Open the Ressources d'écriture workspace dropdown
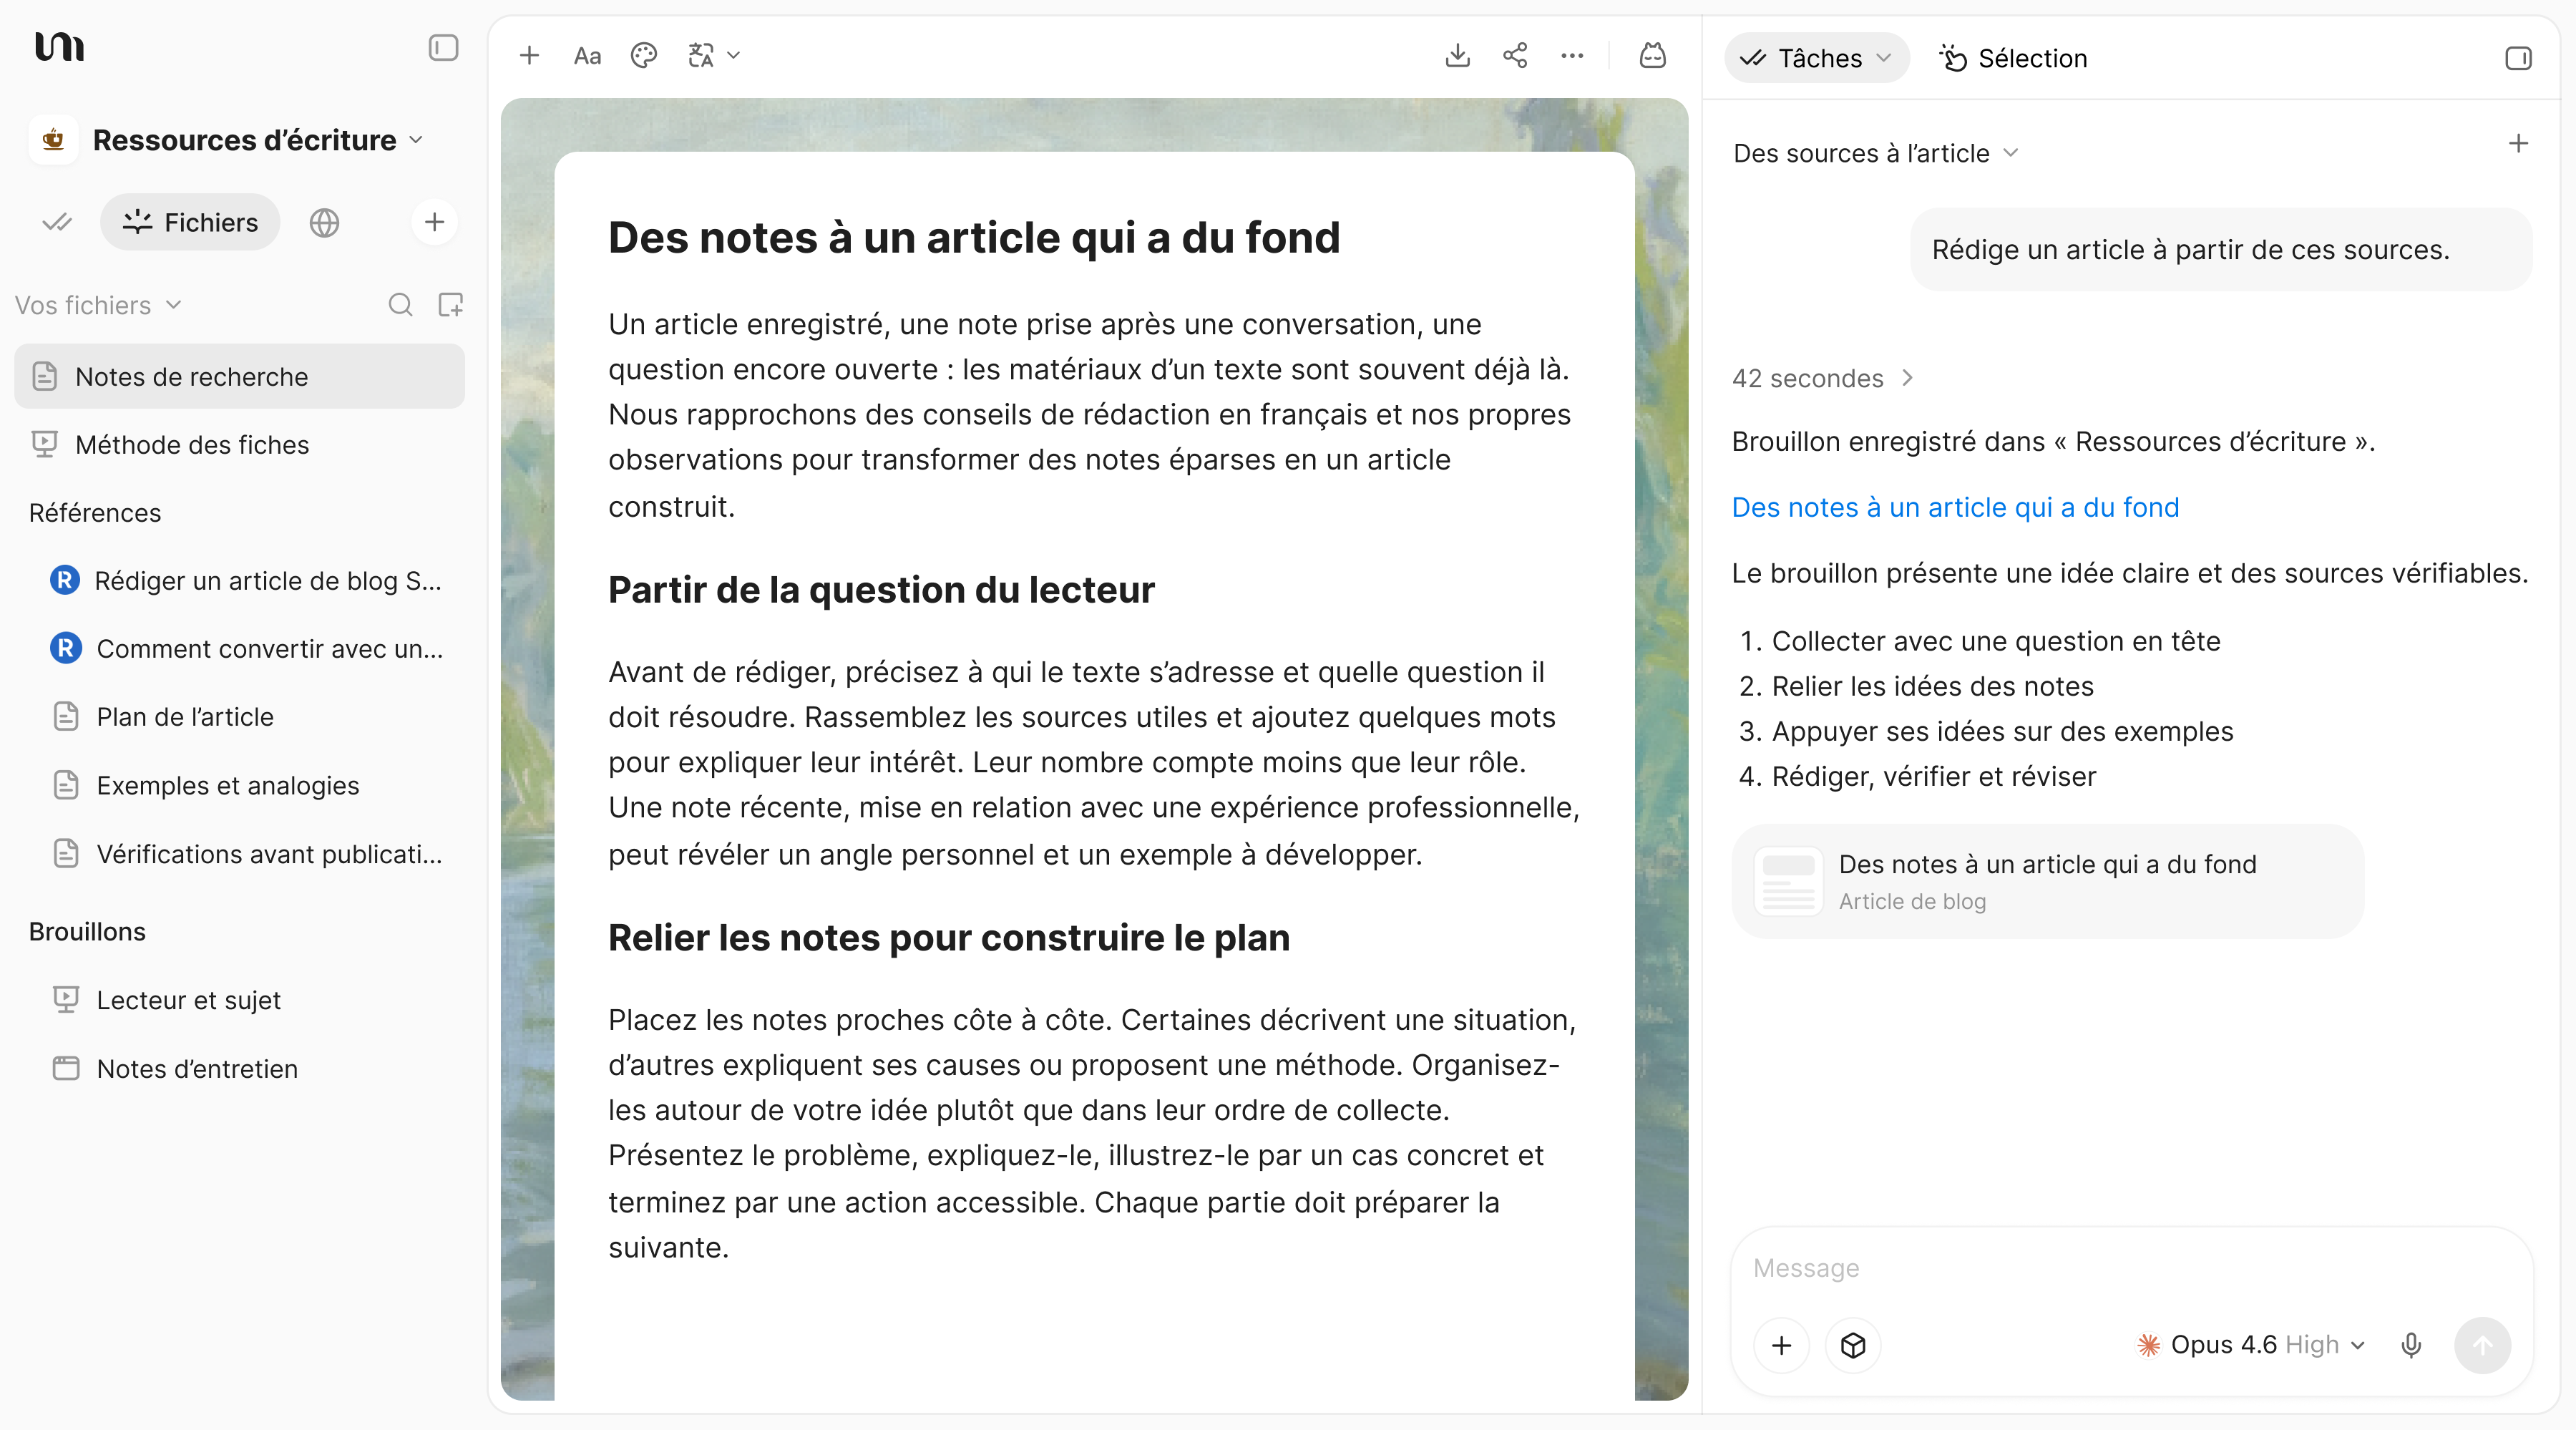The image size is (2576, 1430). pos(228,140)
